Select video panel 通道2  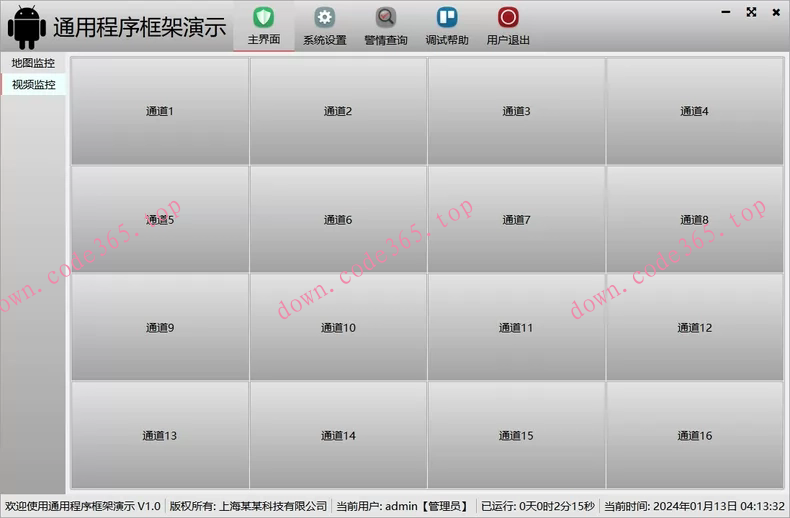point(338,111)
